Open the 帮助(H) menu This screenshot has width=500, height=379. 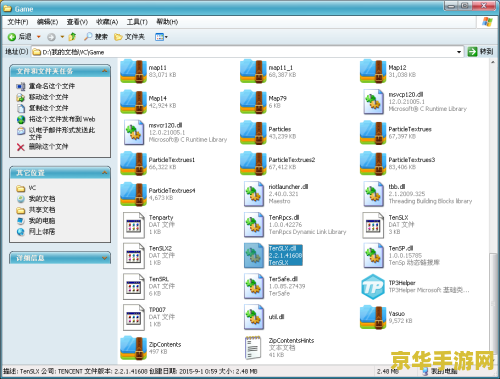click(x=167, y=22)
